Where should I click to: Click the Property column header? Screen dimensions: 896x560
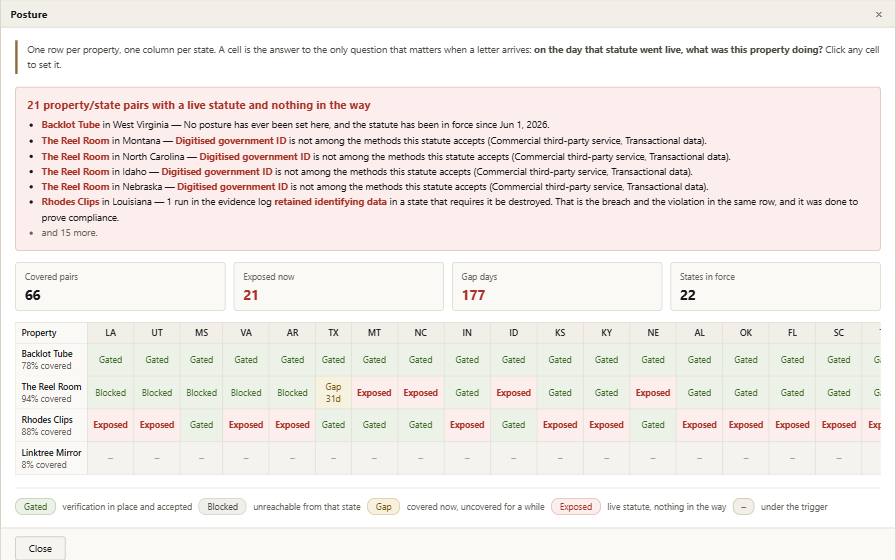click(51, 333)
